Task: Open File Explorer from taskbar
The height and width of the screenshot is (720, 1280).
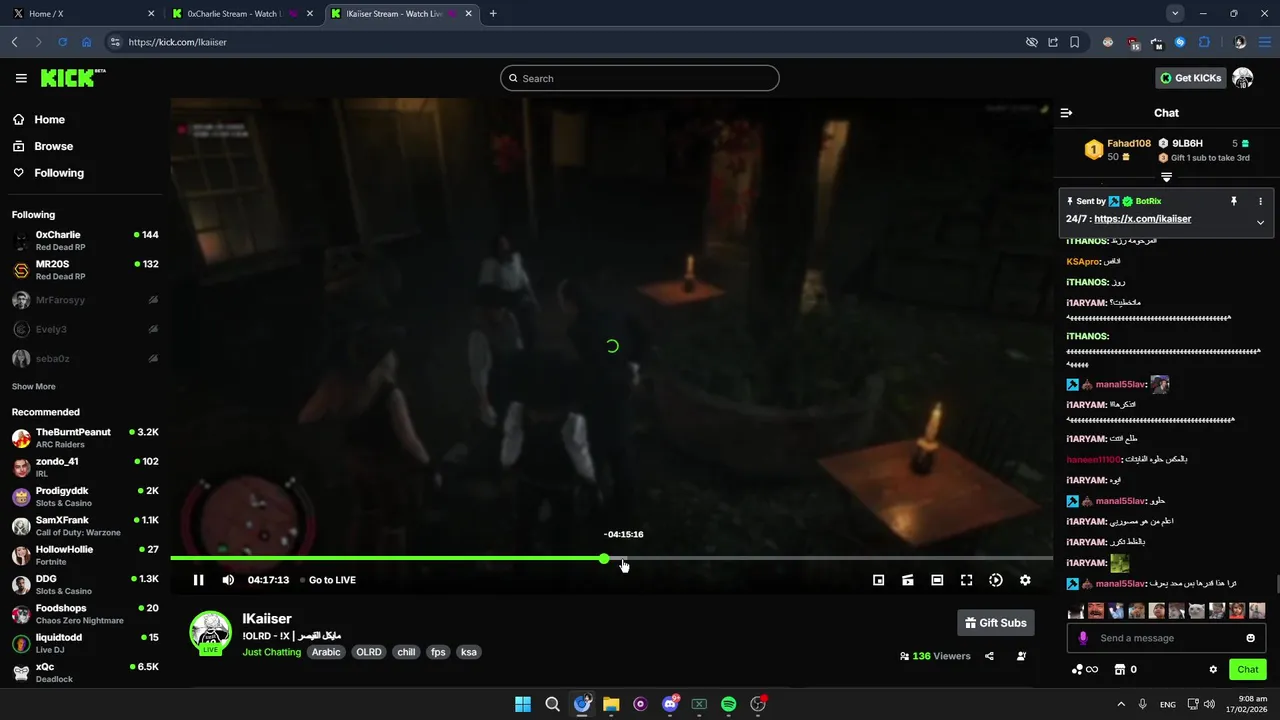Action: 611,704
